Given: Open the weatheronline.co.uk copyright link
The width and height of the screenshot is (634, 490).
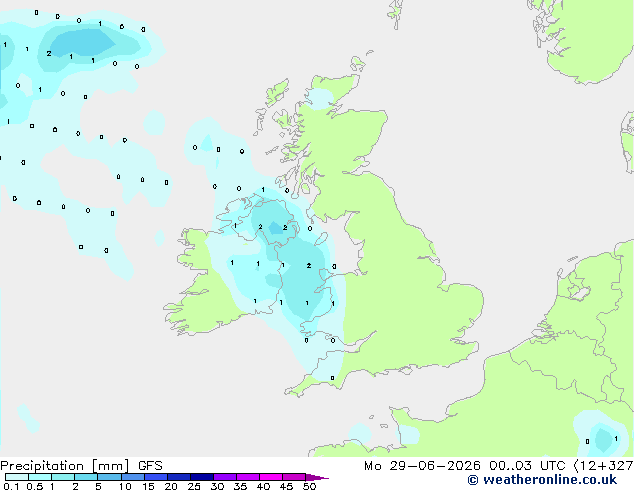Looking at the screenshot, I should (x=542, y=480).
